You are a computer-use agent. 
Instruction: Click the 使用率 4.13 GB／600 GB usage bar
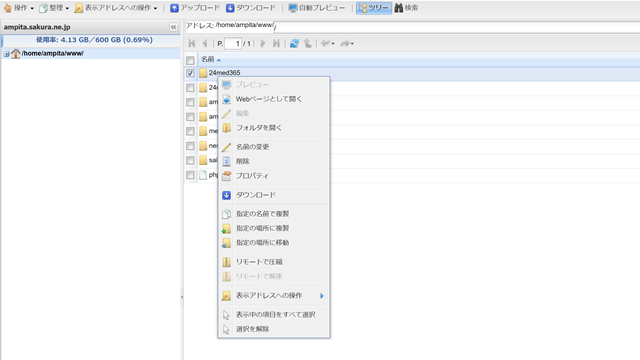tap(91, 40)
